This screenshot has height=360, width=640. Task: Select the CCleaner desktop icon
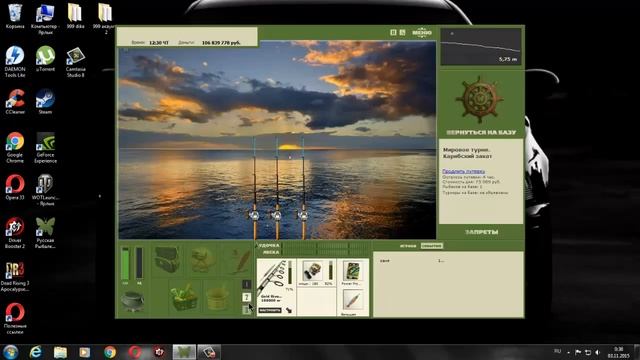pyautogui.click(x=15, y=102)
